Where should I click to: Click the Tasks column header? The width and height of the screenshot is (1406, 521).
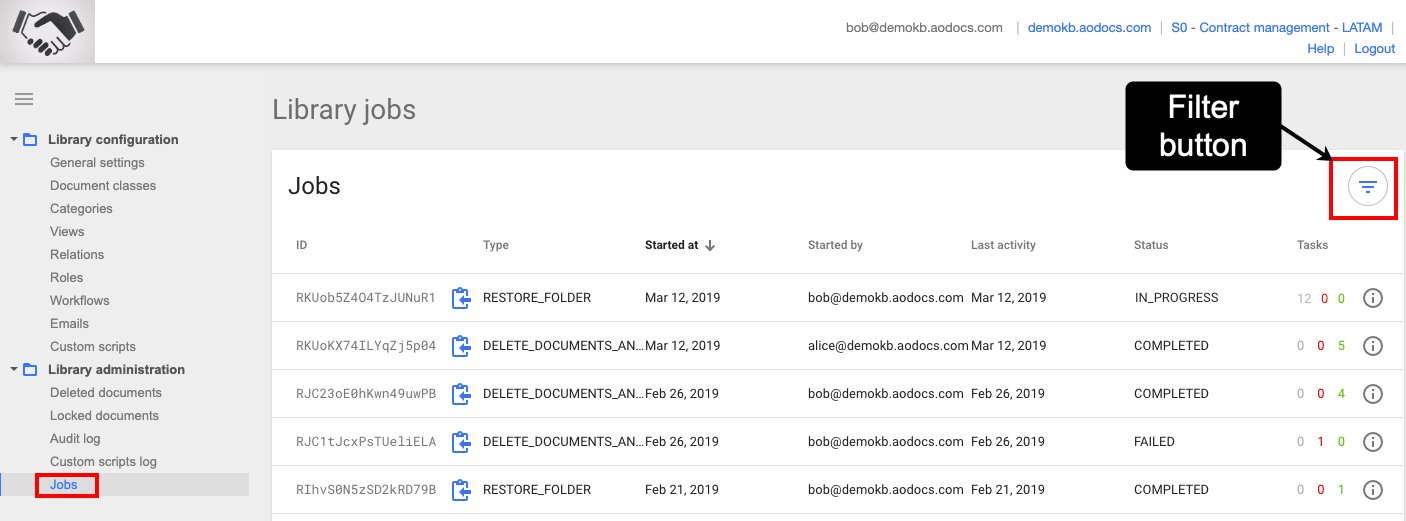pyautogui.click(x=1313, y=245)
